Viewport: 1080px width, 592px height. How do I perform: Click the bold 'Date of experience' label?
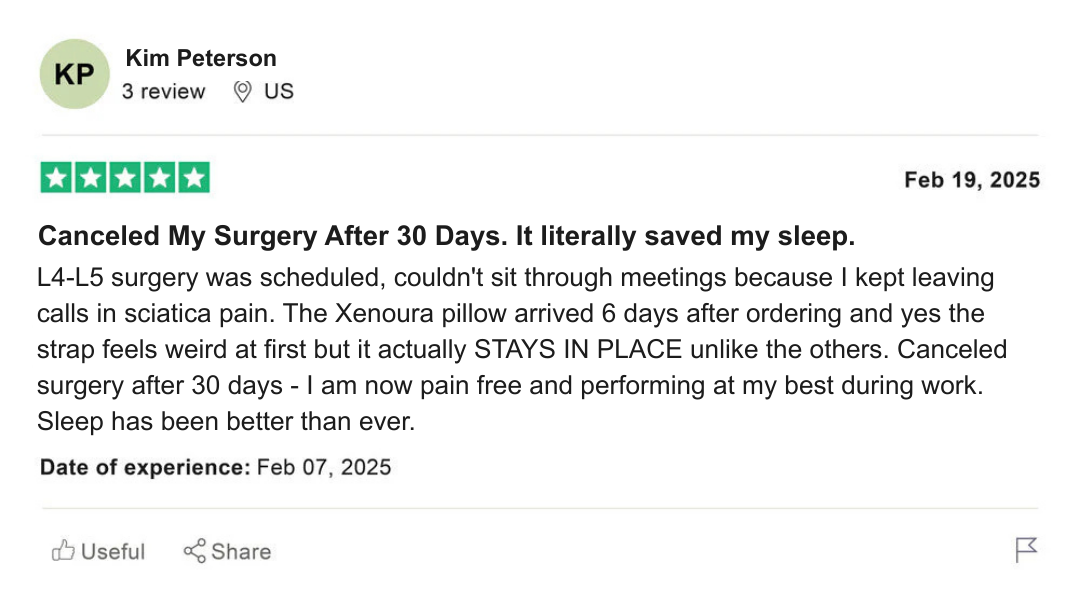pyautogui.click(x=145, y=467)
